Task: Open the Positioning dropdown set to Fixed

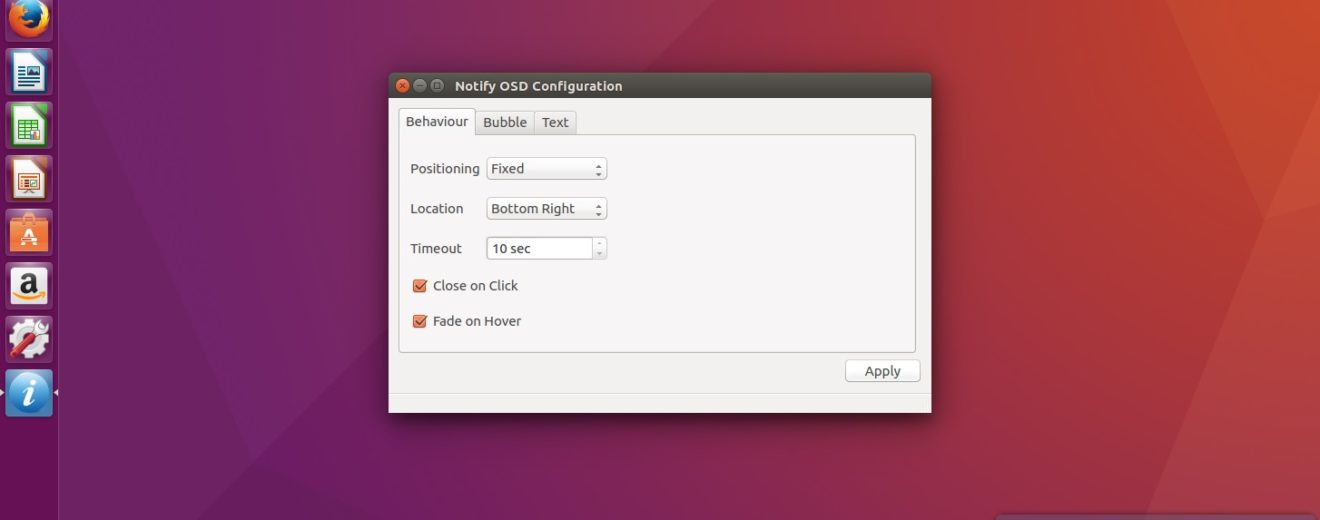Action: (x=547, y=169)
